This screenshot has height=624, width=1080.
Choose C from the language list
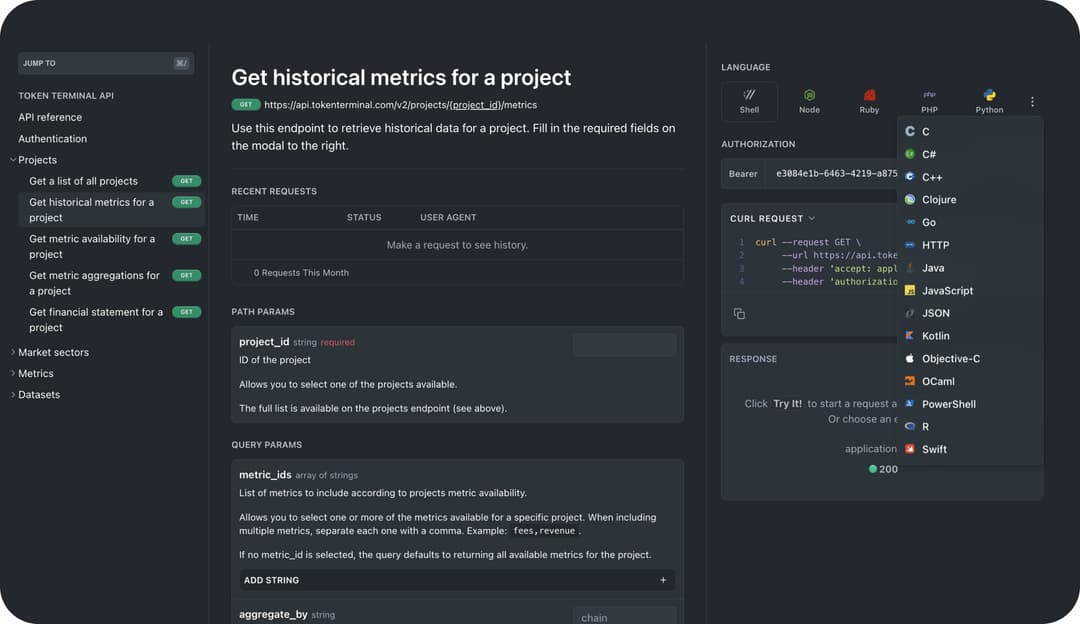tap(970, 132)
